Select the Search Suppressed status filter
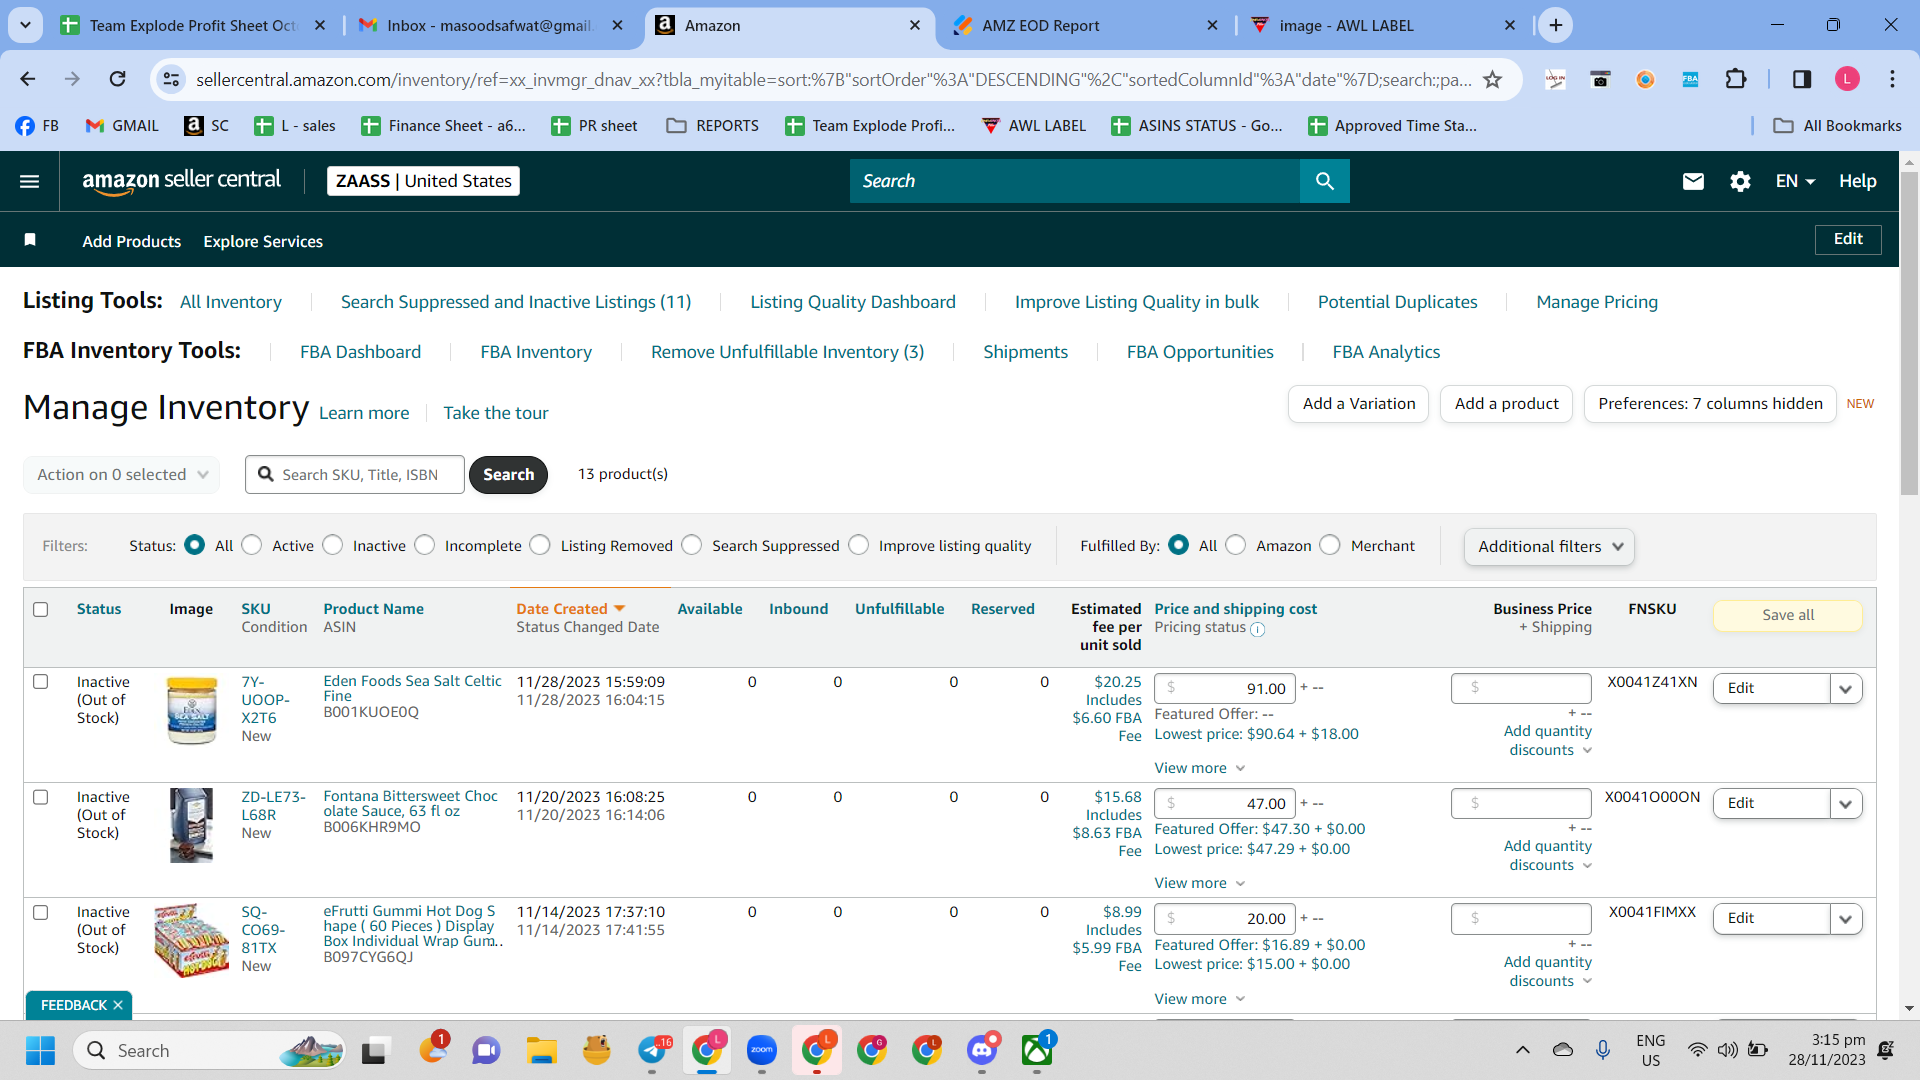Screen dimensions: 1920x1080 coord(692,545)
